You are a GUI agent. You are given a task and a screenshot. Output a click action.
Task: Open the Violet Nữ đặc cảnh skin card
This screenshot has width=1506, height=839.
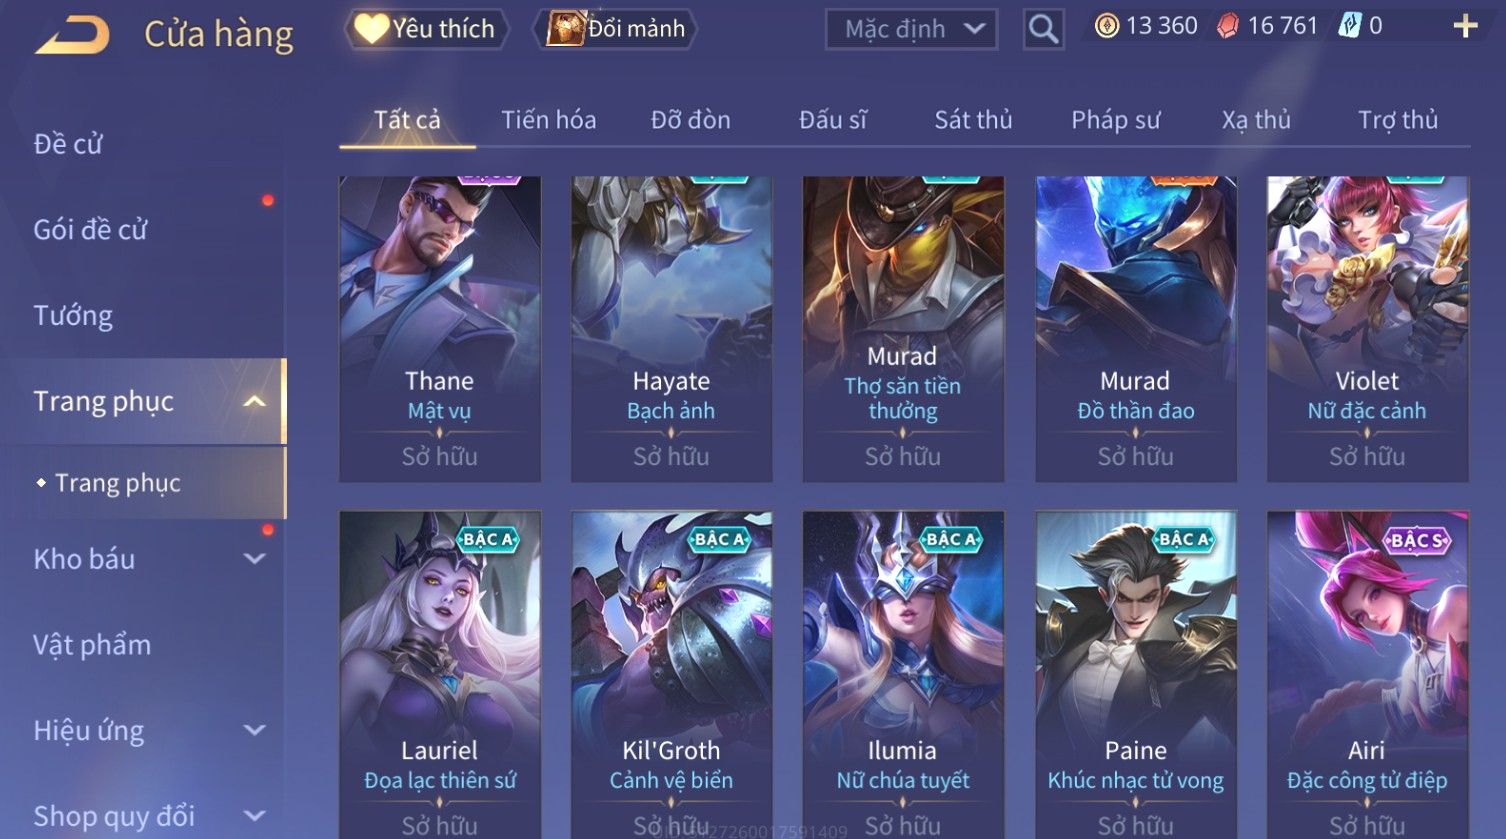point(1367,329)
